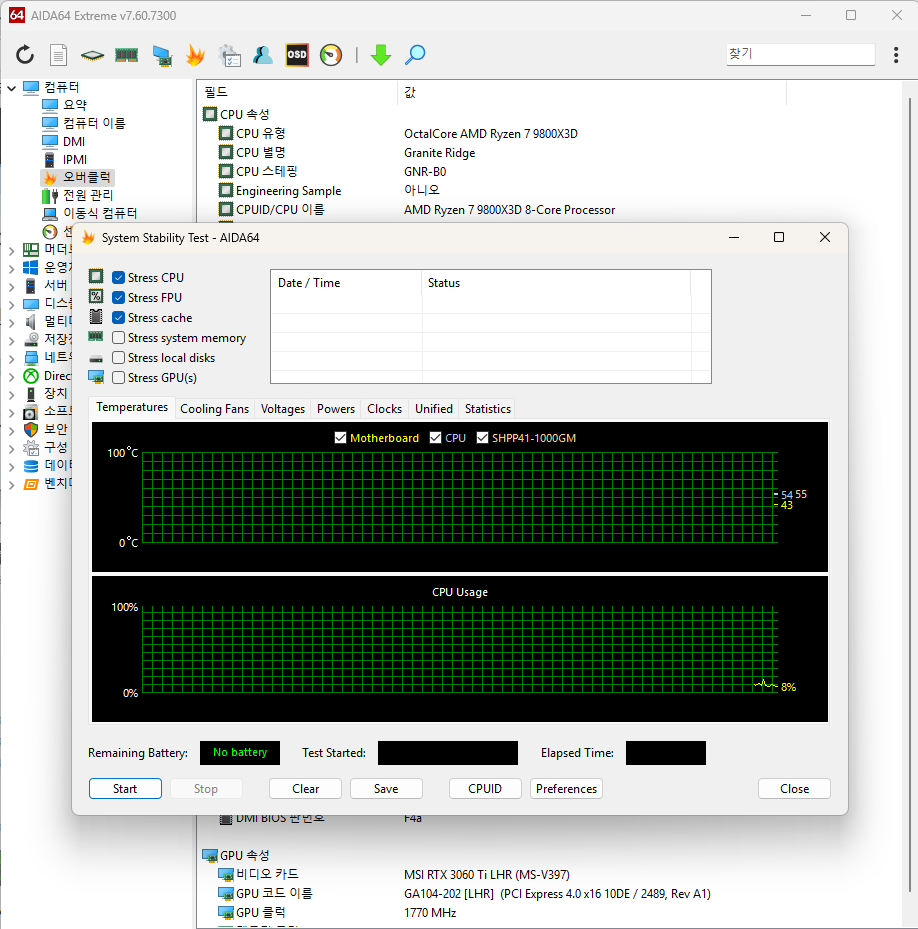Image resolution: width=918 pixels, height=929 pixels.
Task: Open the monitor diagnostics toolbar icon
Action: 162,55
